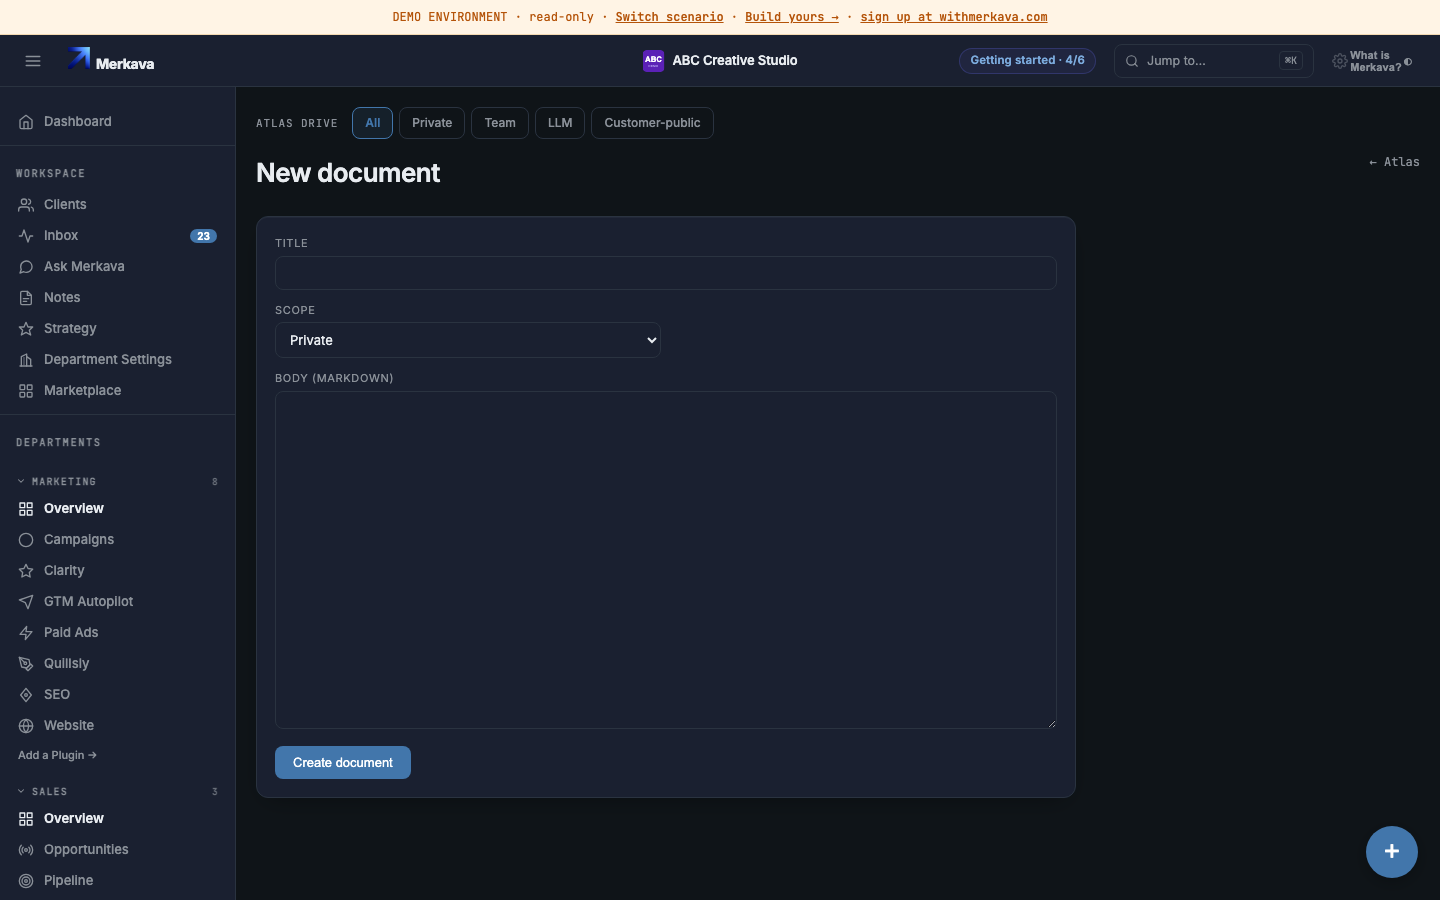Viewport: 1440px width, 900px height.
Task: Click the Sales Overview grid icon
Action: coord(26,819)
